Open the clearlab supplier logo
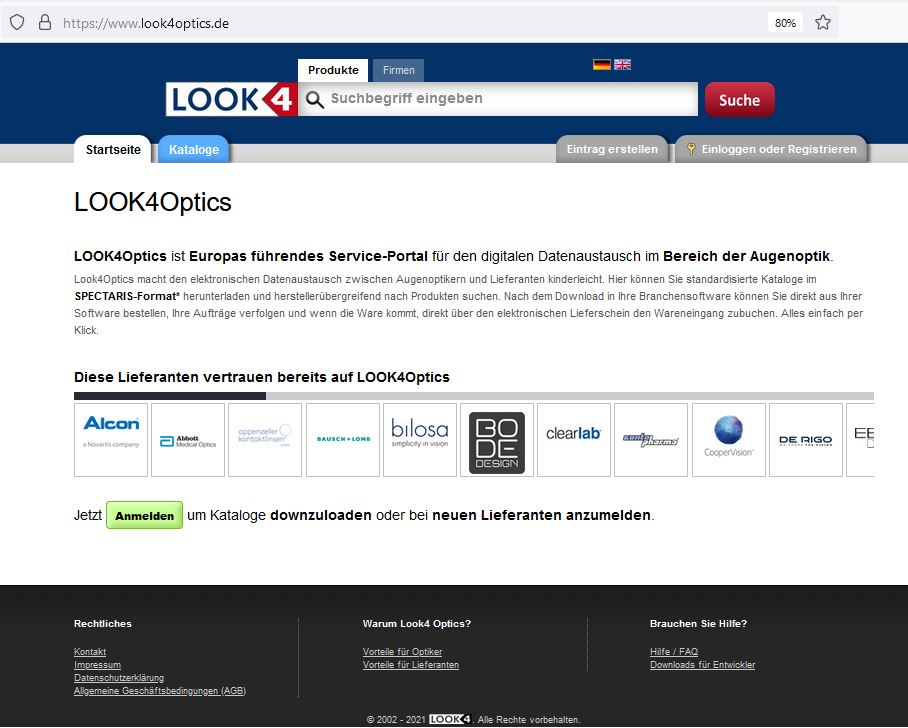The image size is (908, 728). [x=574, y=440]
